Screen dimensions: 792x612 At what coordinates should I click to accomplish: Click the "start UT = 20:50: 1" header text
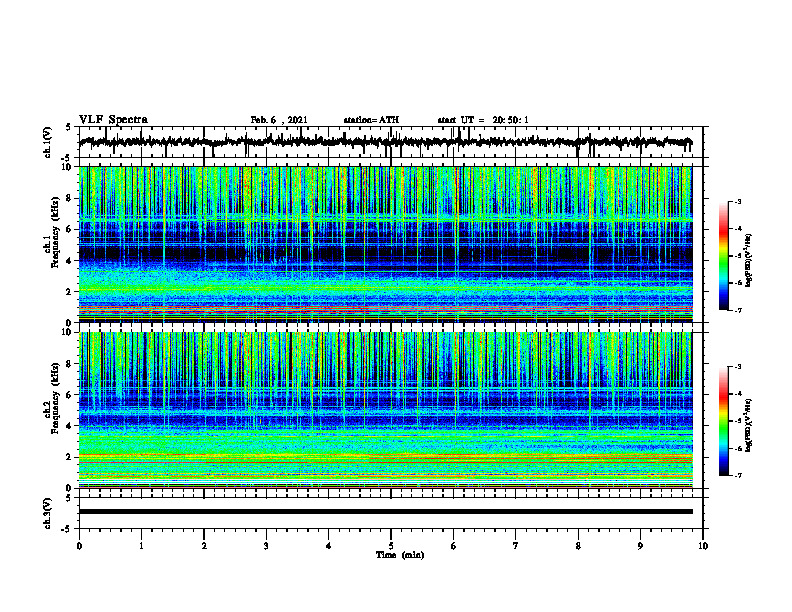point(483,120)
